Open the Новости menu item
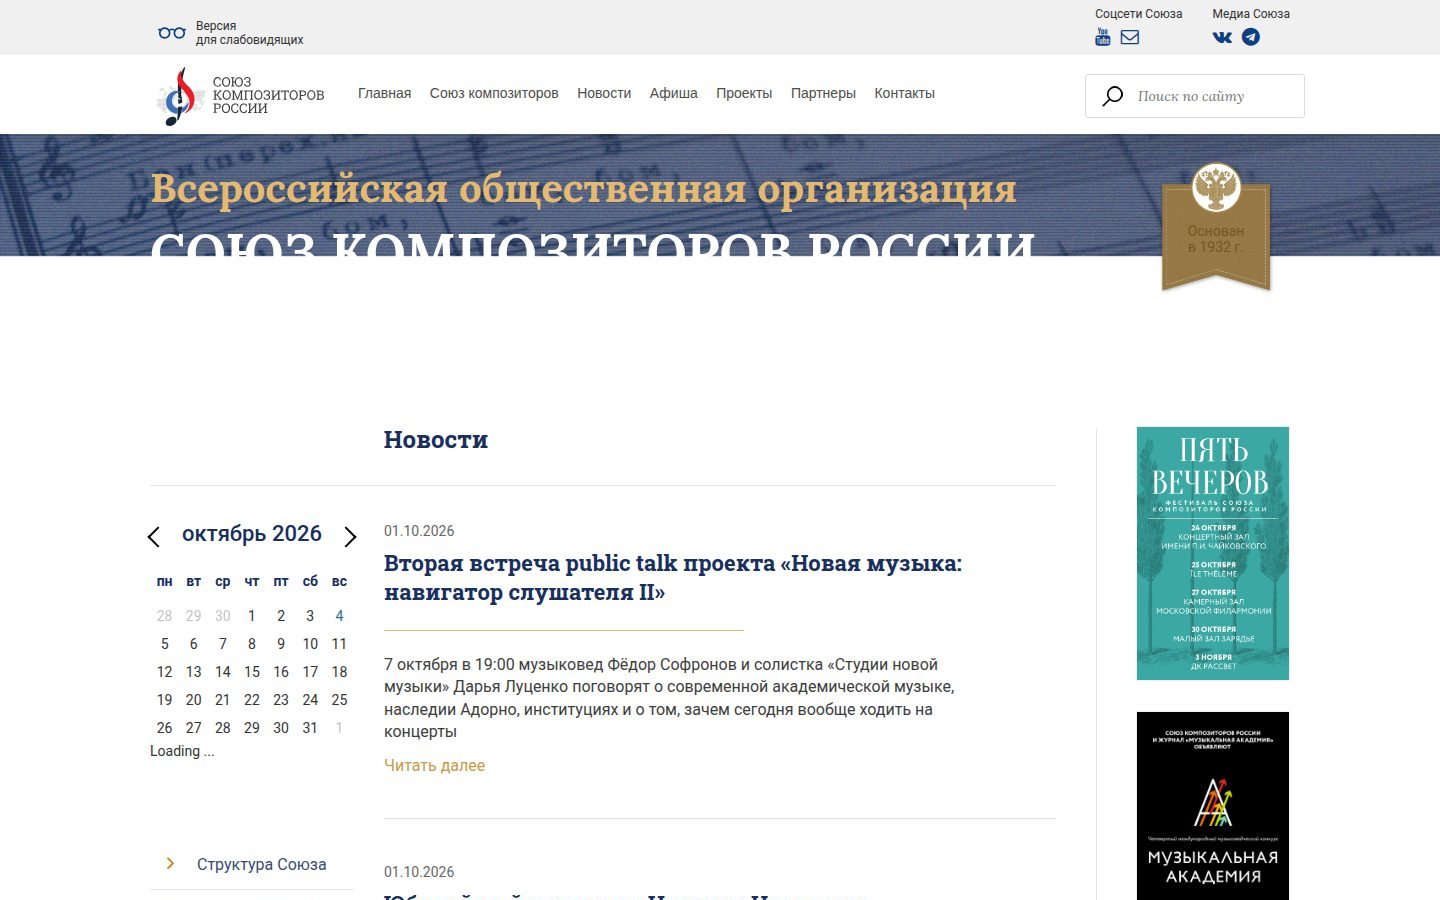 pyautogui.click(x=604, y=93)
